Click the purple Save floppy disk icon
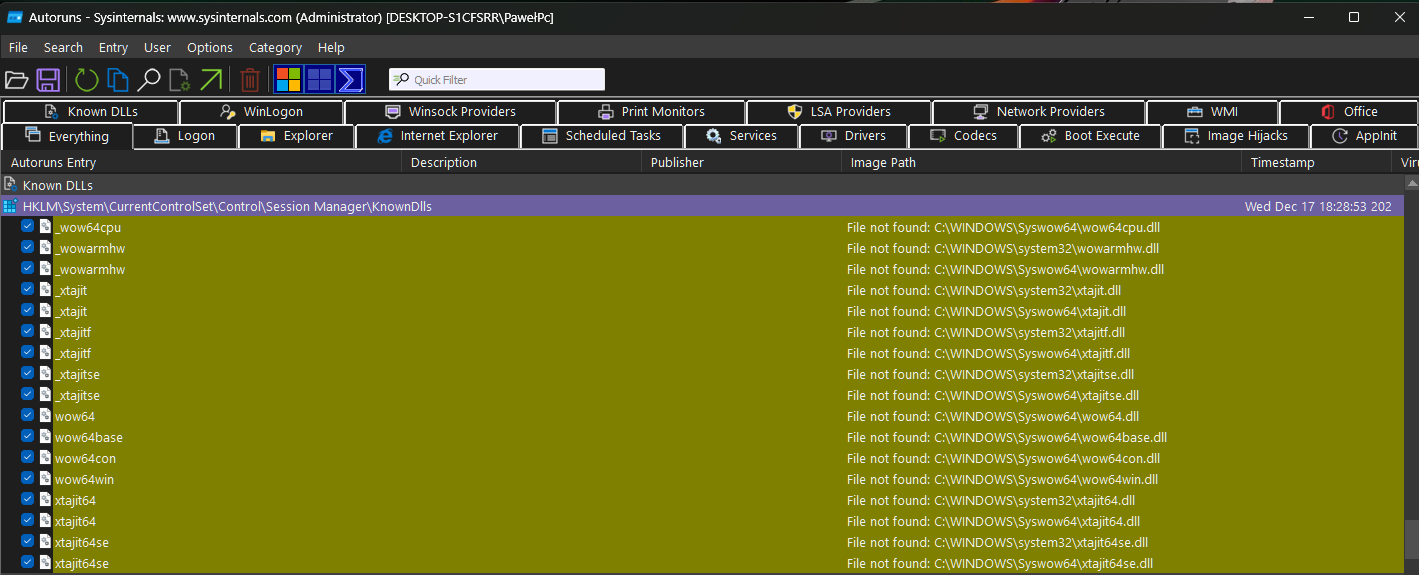 48,80
